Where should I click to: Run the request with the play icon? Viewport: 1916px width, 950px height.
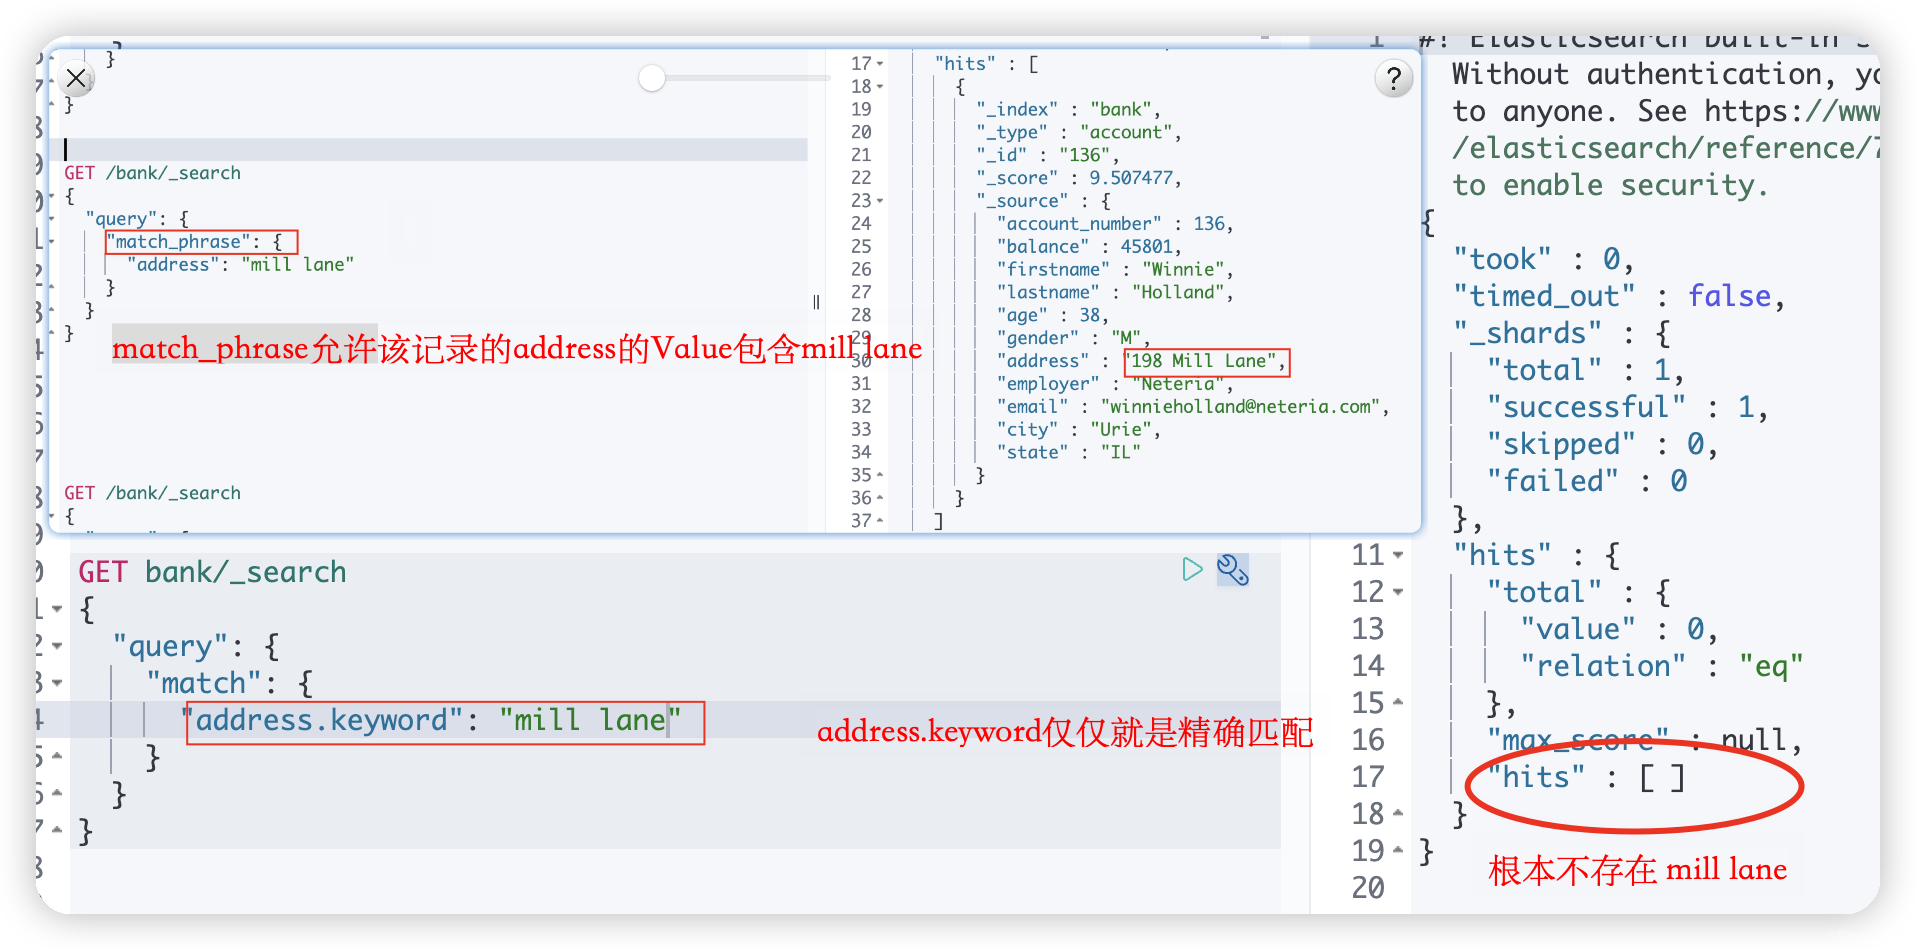(1192, 570)
